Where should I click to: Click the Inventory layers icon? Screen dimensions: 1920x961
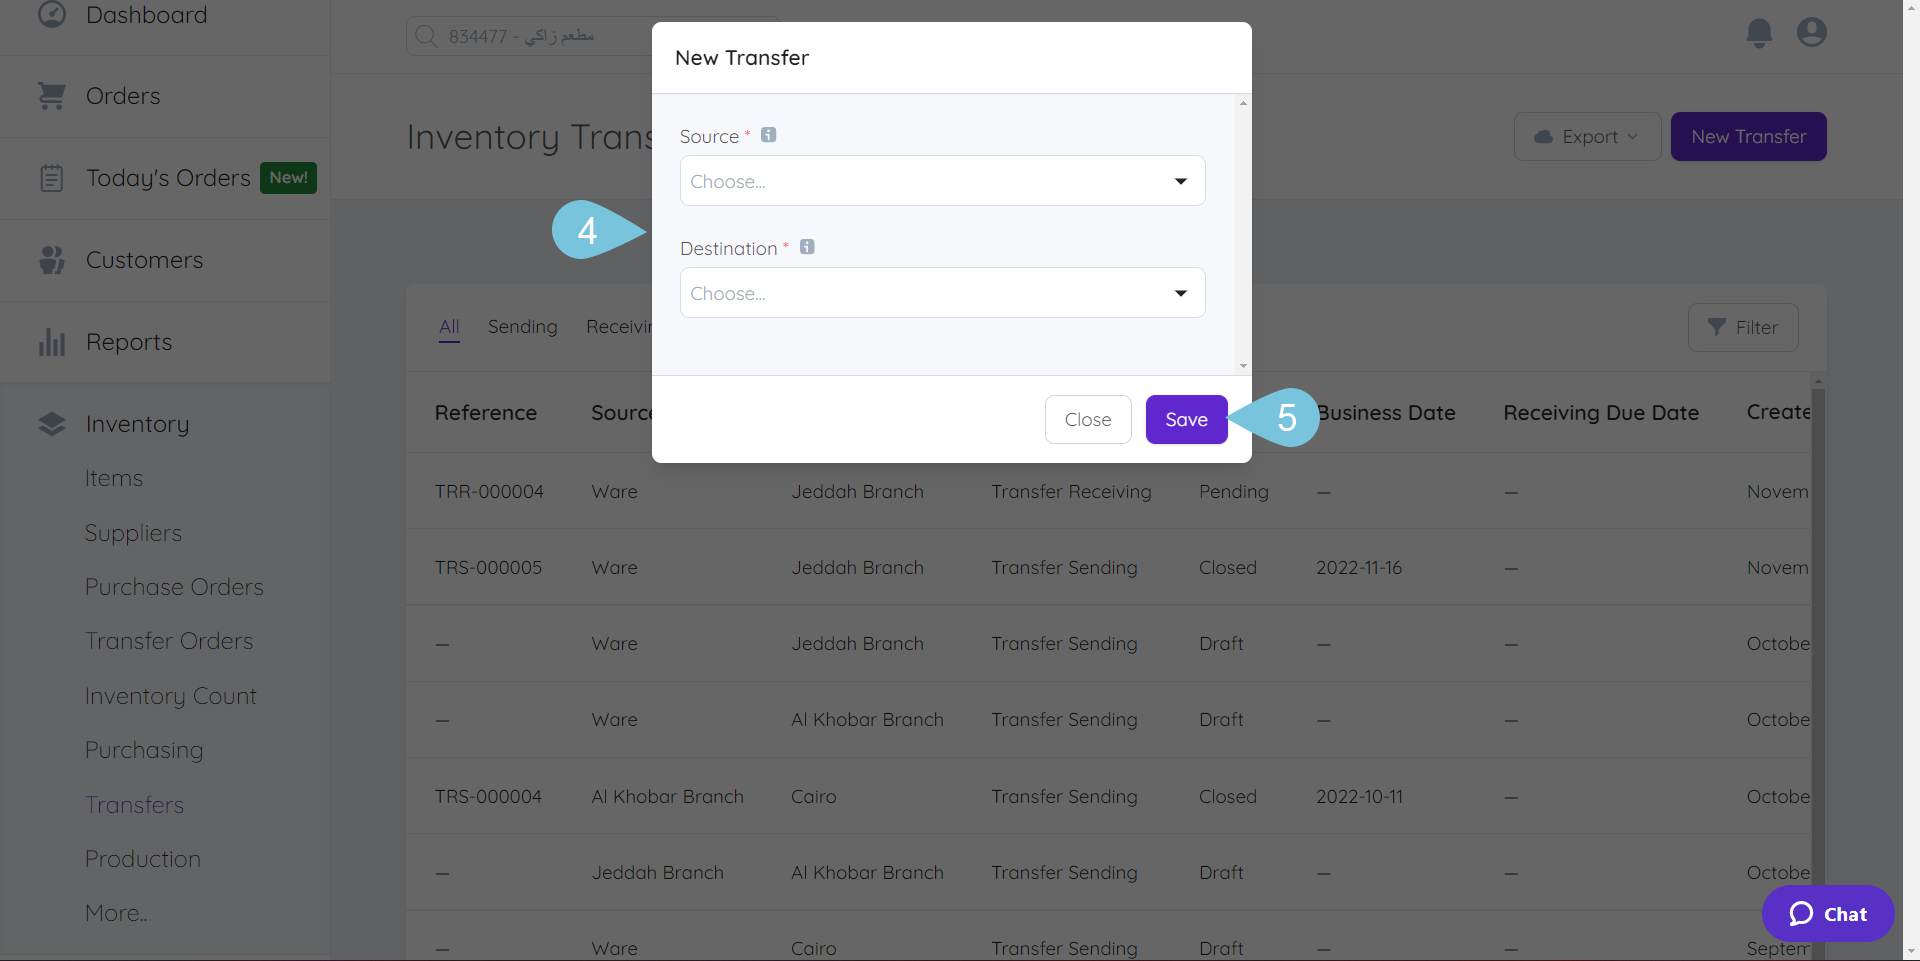pyautogui.click(x=51, y=422)
